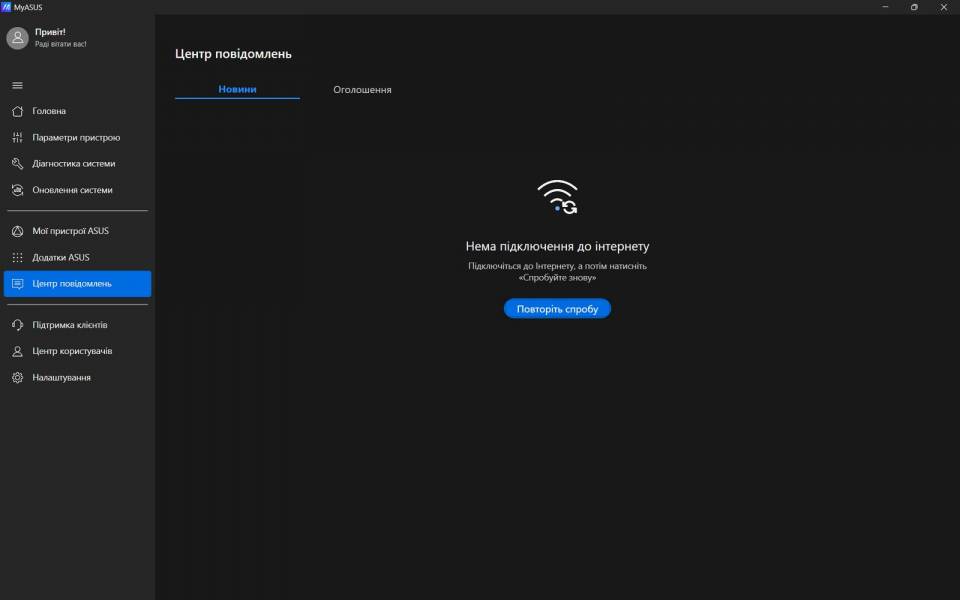Screen dimensions: 960x600
Task: Close the MyASUS window
Action: tap(943, 7)
